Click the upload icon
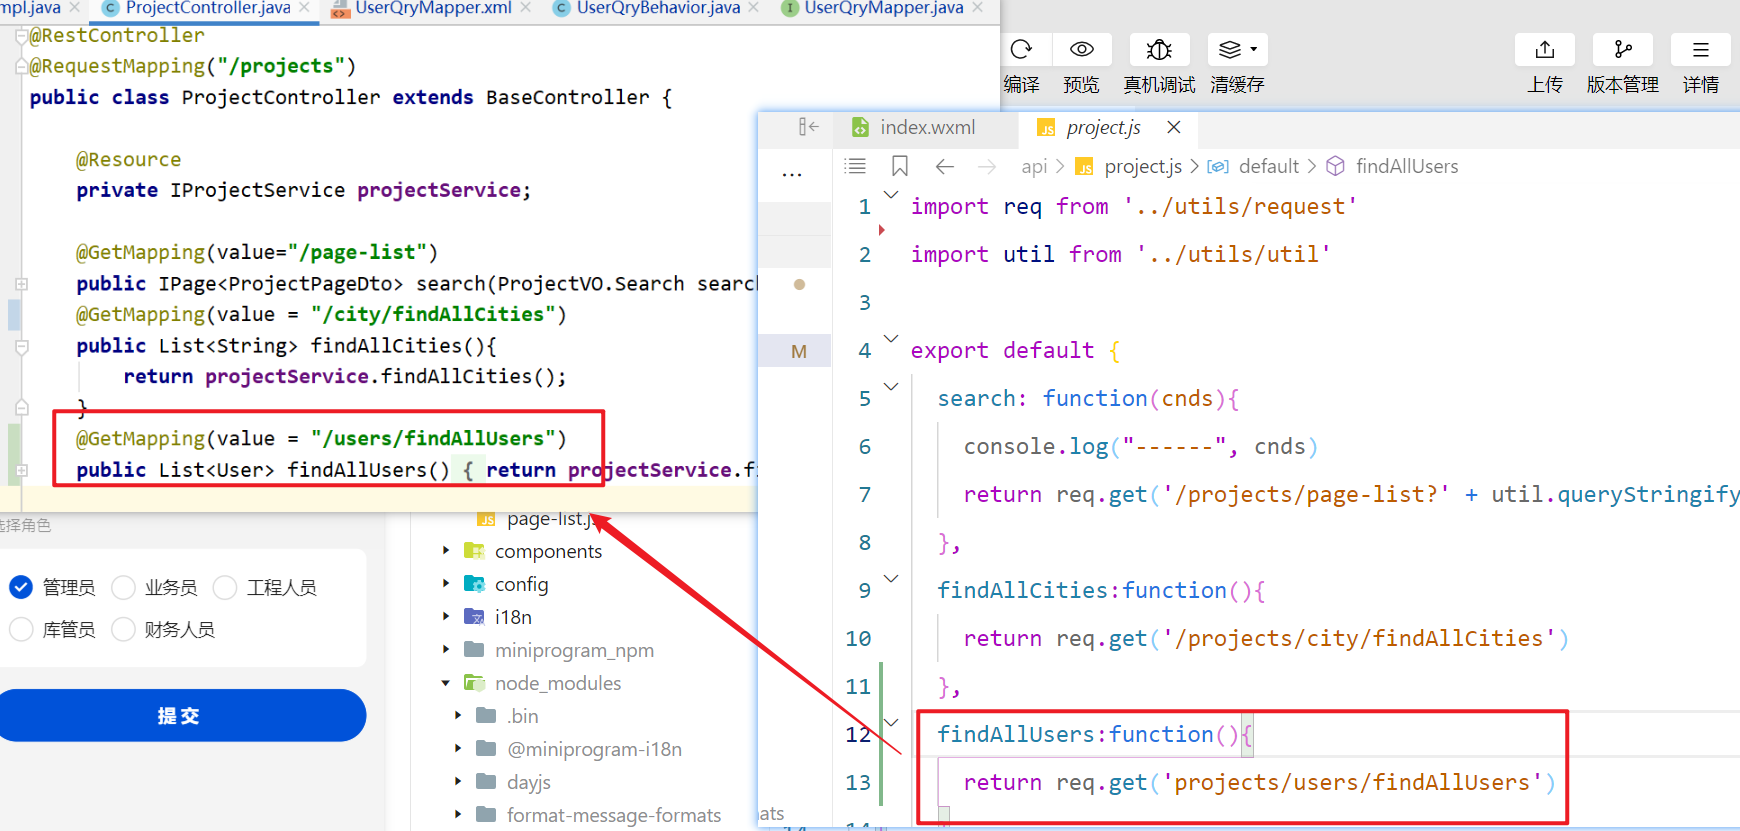 [x=1545, y=50]
